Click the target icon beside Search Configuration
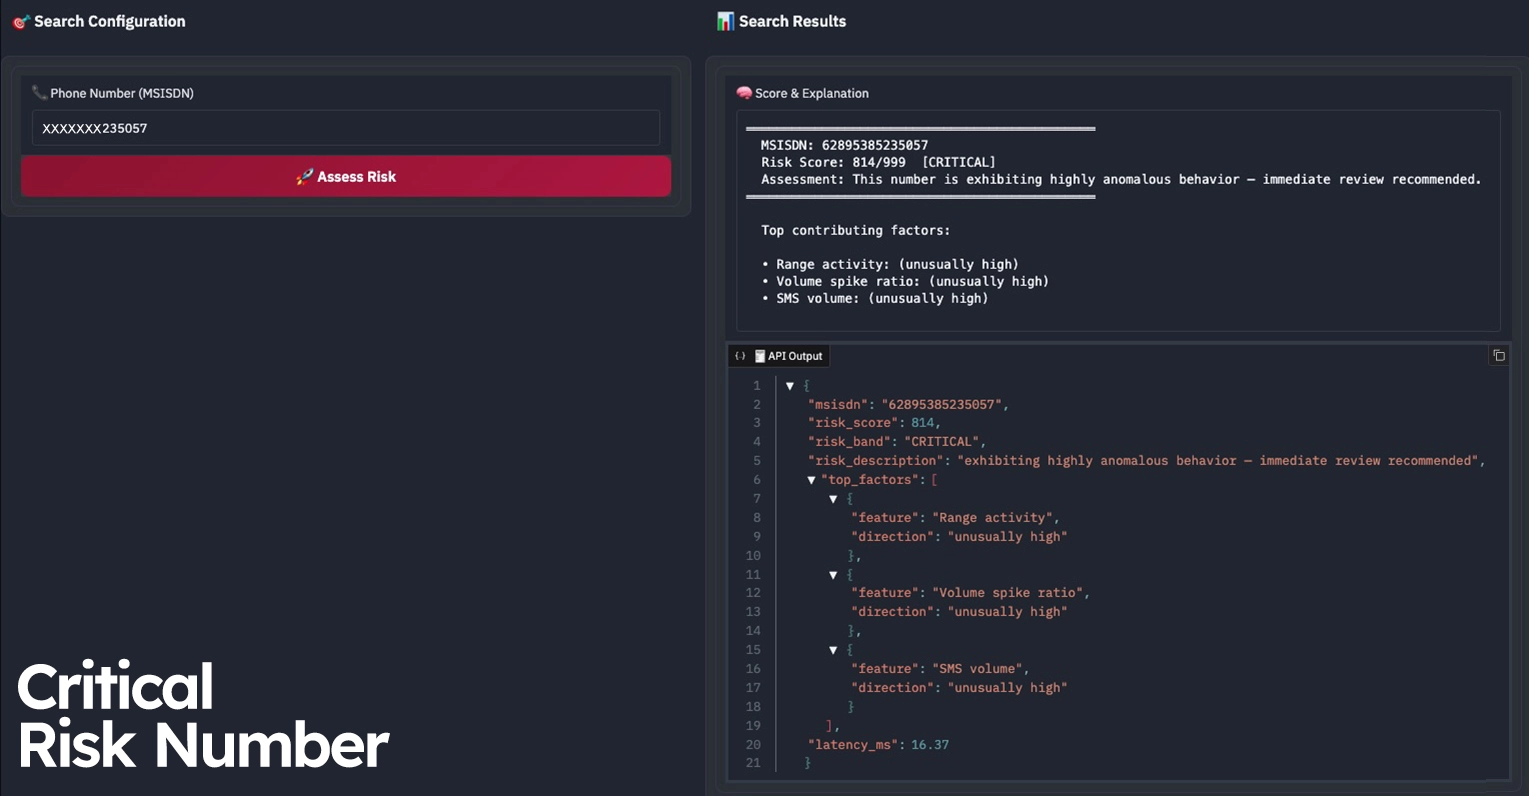Viewport: 1529px width, 796px height. tap(21, 21)
